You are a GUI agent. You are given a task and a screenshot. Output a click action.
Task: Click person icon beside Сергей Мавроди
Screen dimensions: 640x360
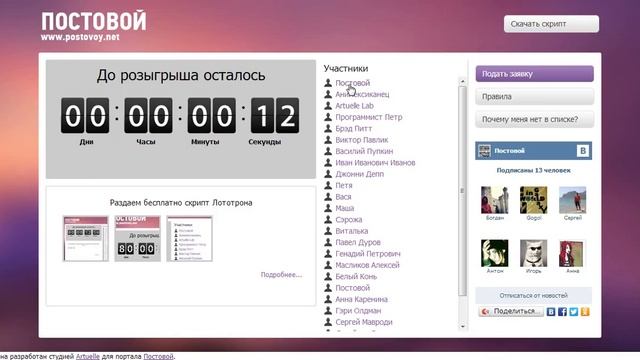tap(328, 322)
